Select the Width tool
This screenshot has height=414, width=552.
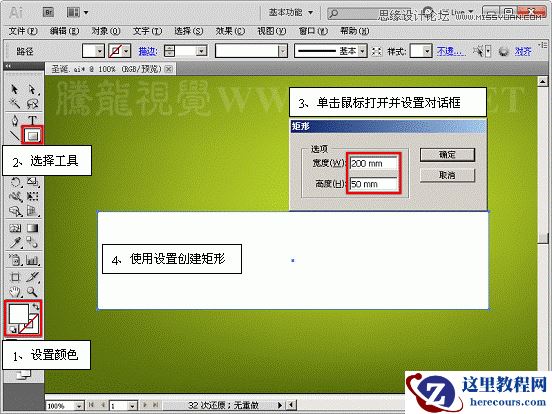coord(15,196)
